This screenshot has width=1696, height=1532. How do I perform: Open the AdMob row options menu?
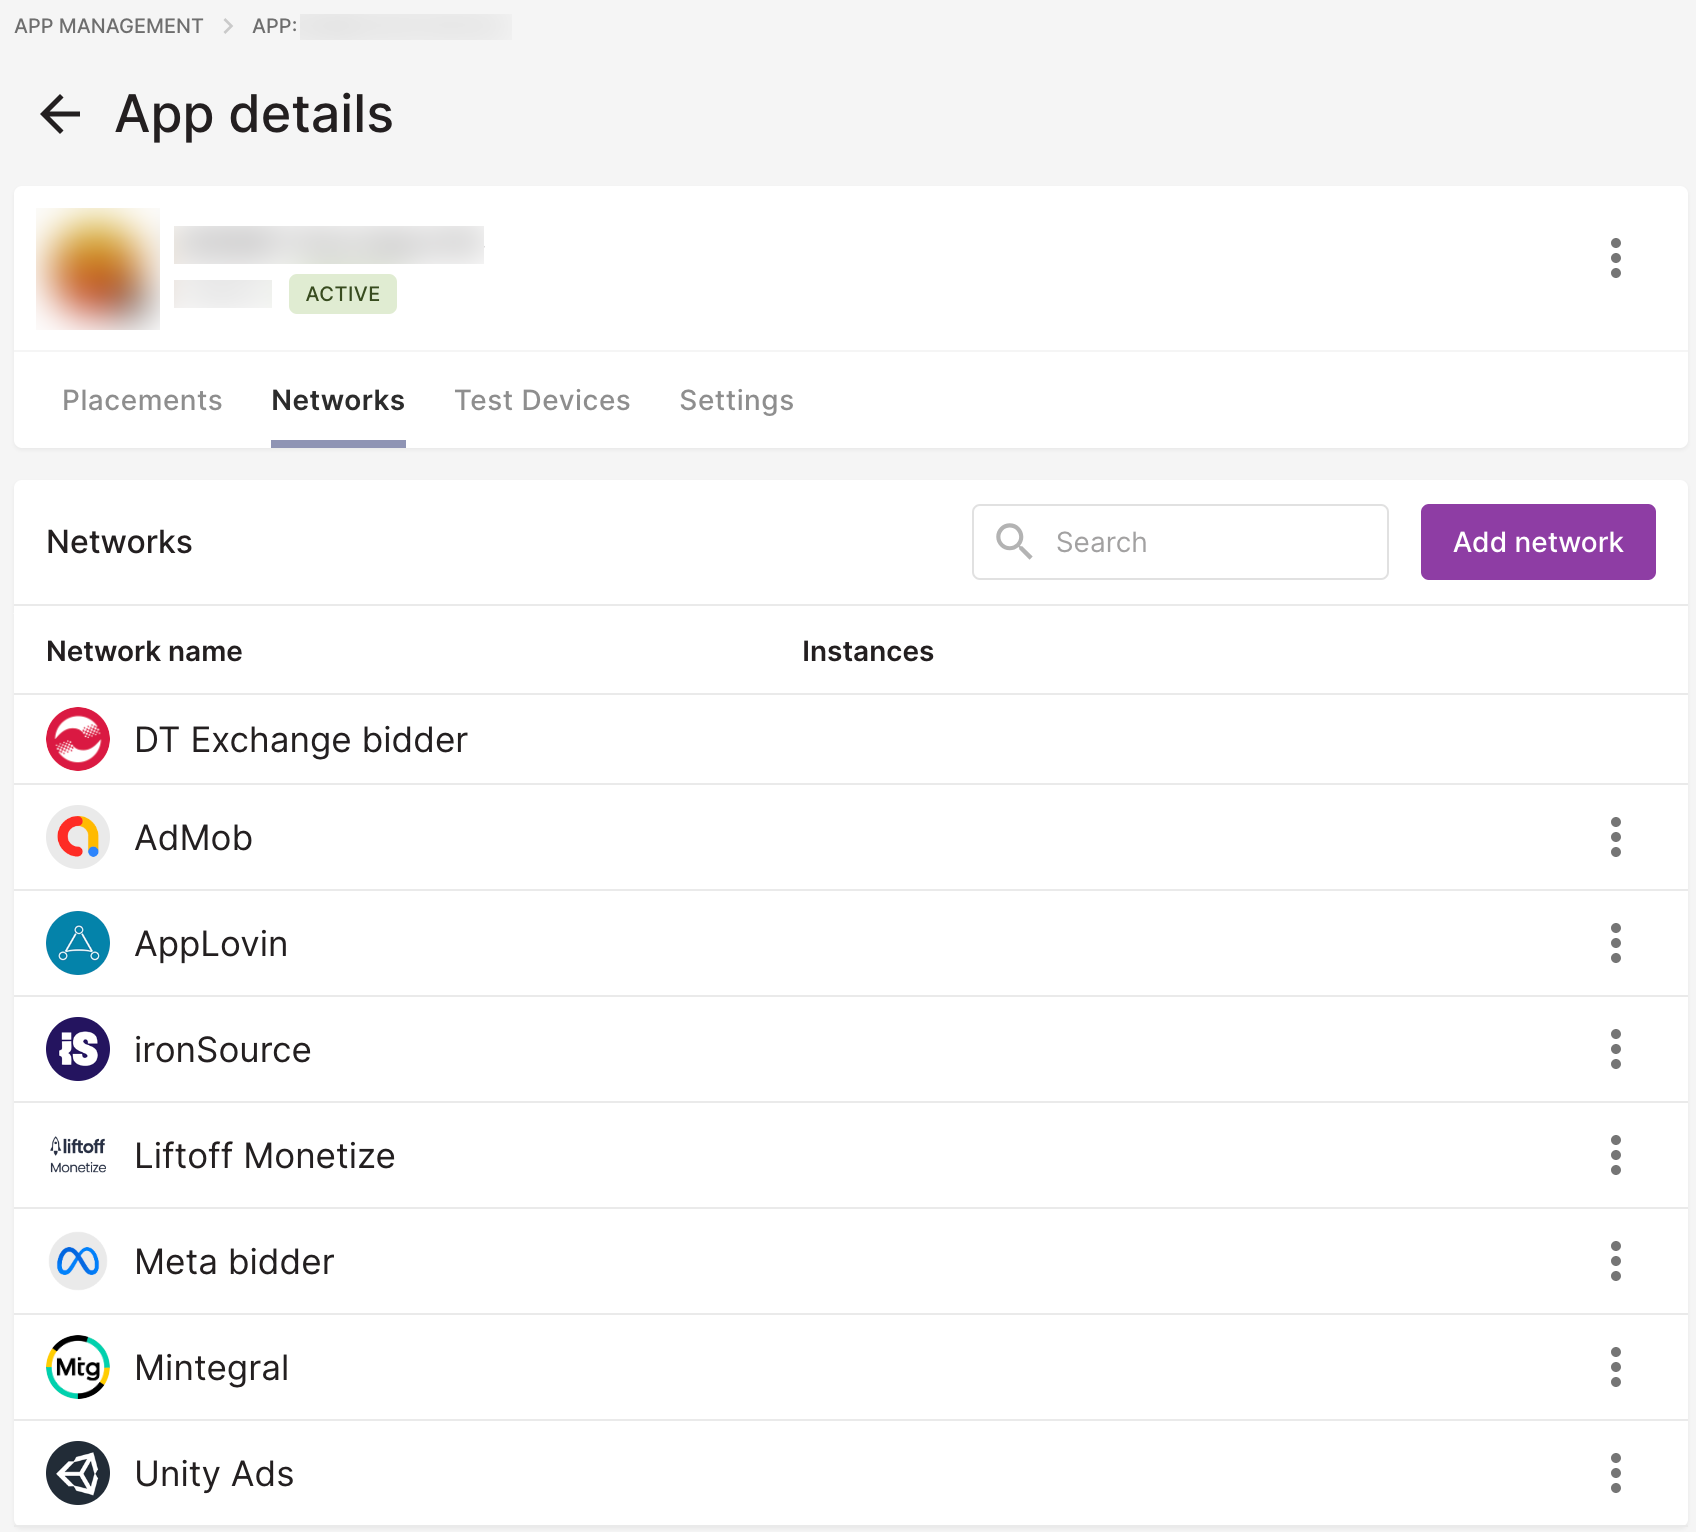tap(1615, 837)
